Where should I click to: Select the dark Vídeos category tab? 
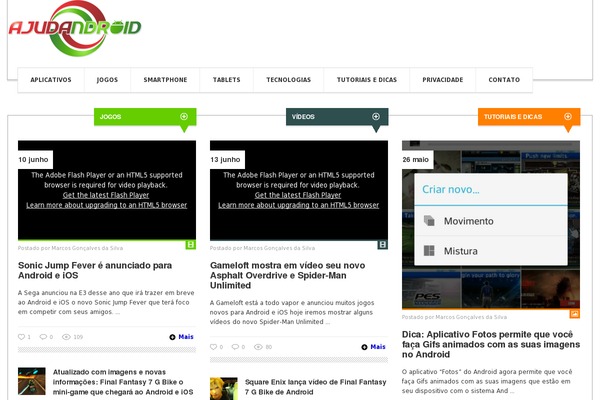[337, 117]
